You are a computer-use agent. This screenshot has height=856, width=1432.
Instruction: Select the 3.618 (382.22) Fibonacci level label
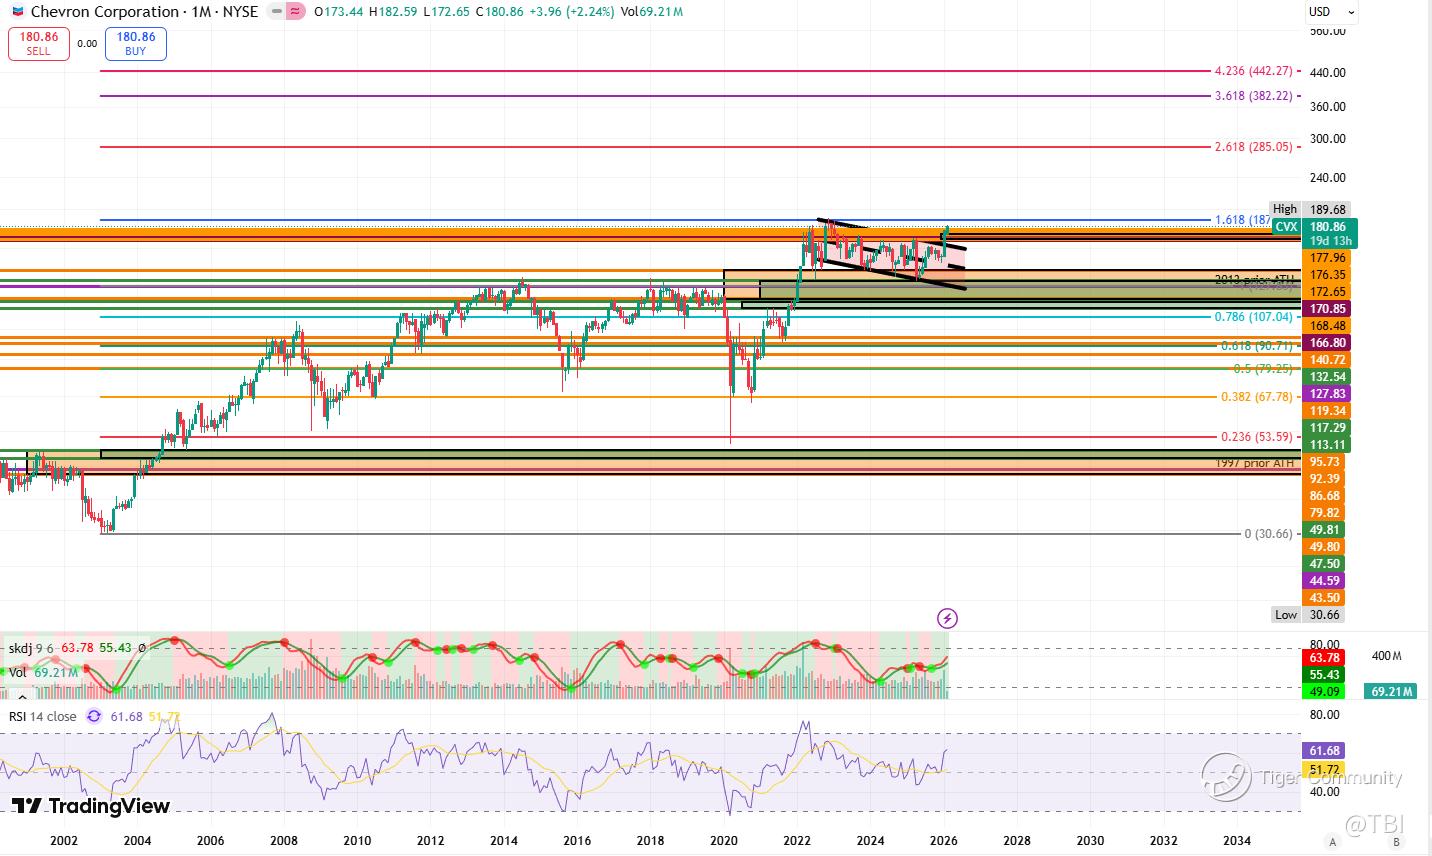1254,96
